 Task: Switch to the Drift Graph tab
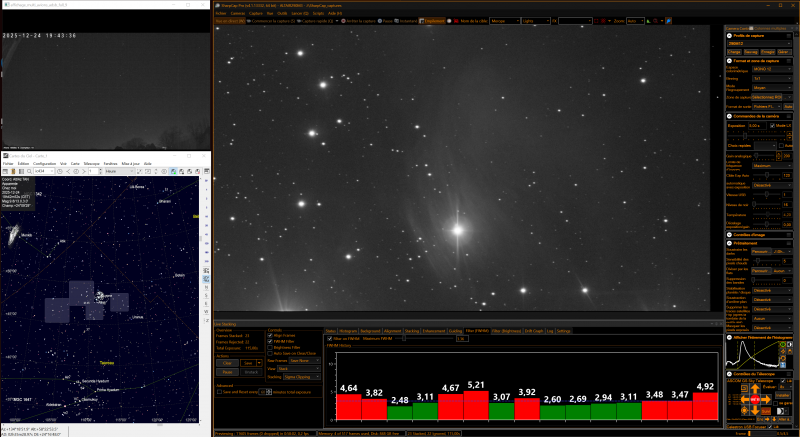pos(534,331)
